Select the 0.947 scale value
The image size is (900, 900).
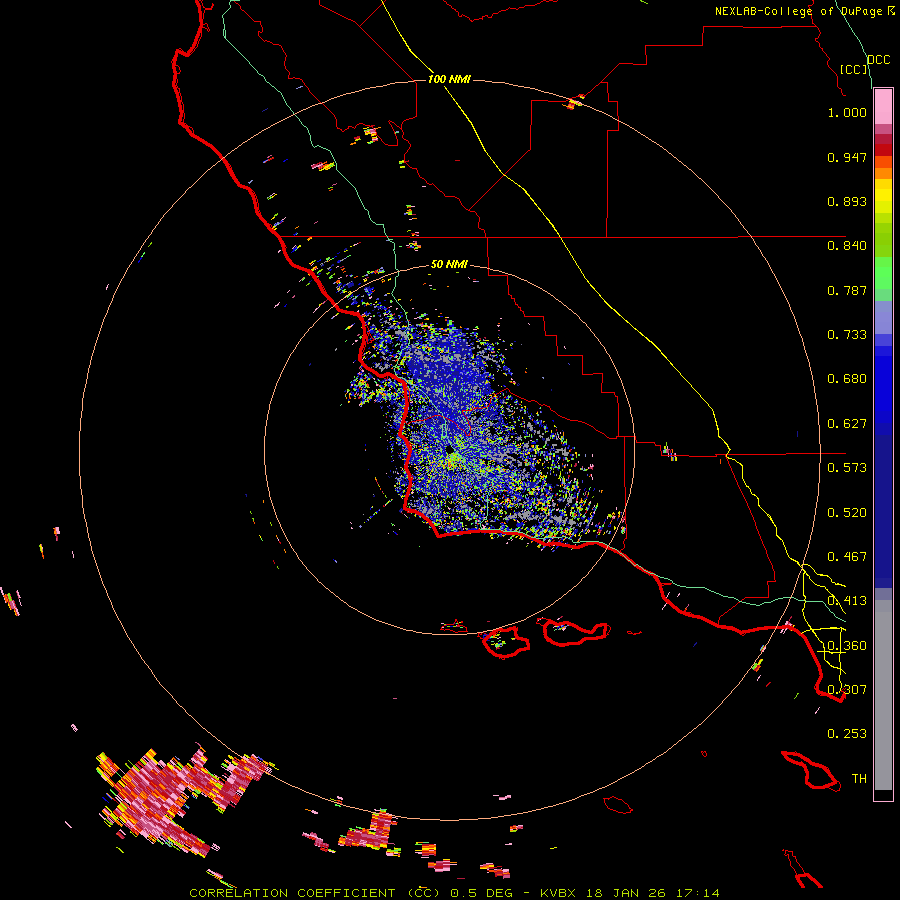tap(847, 157)
